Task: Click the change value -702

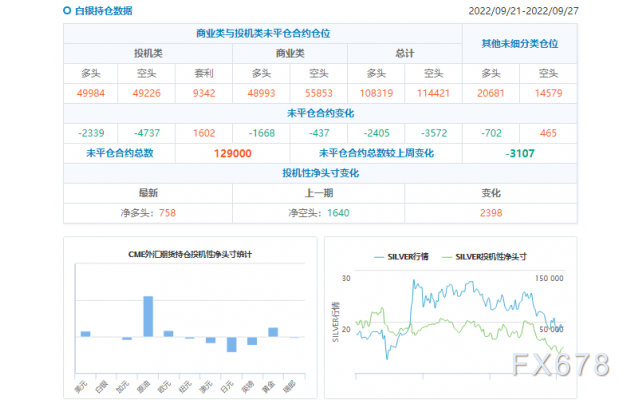Action: point(491,133)
